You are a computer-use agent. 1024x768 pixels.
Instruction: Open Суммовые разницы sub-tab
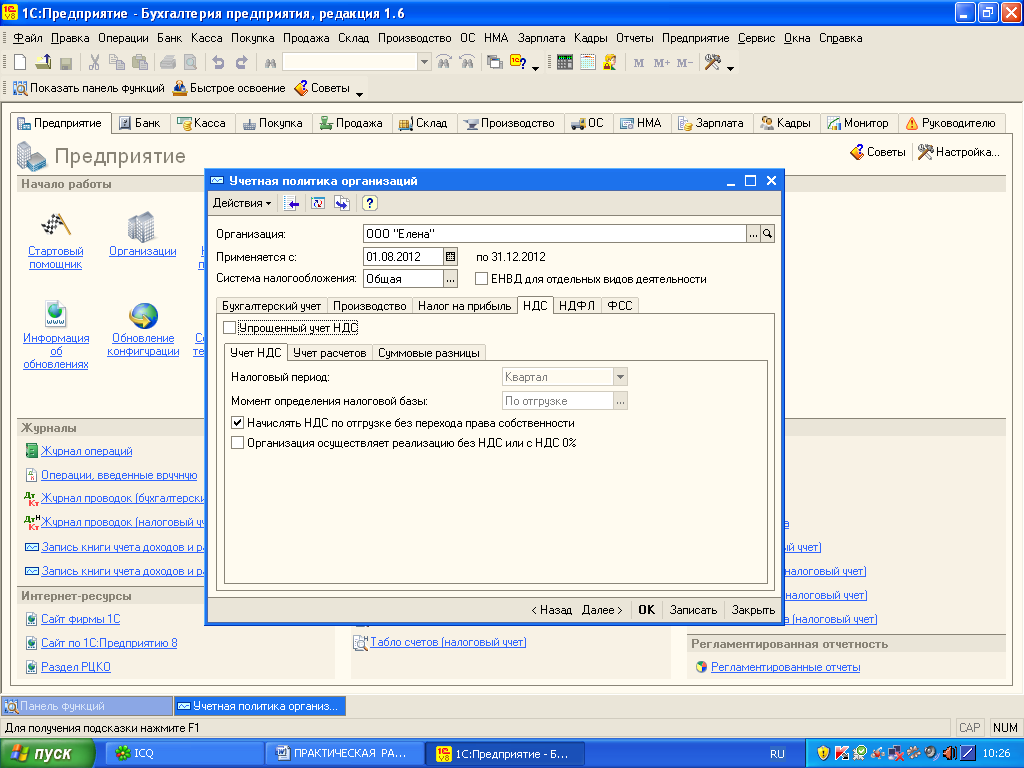click(428, 353)
